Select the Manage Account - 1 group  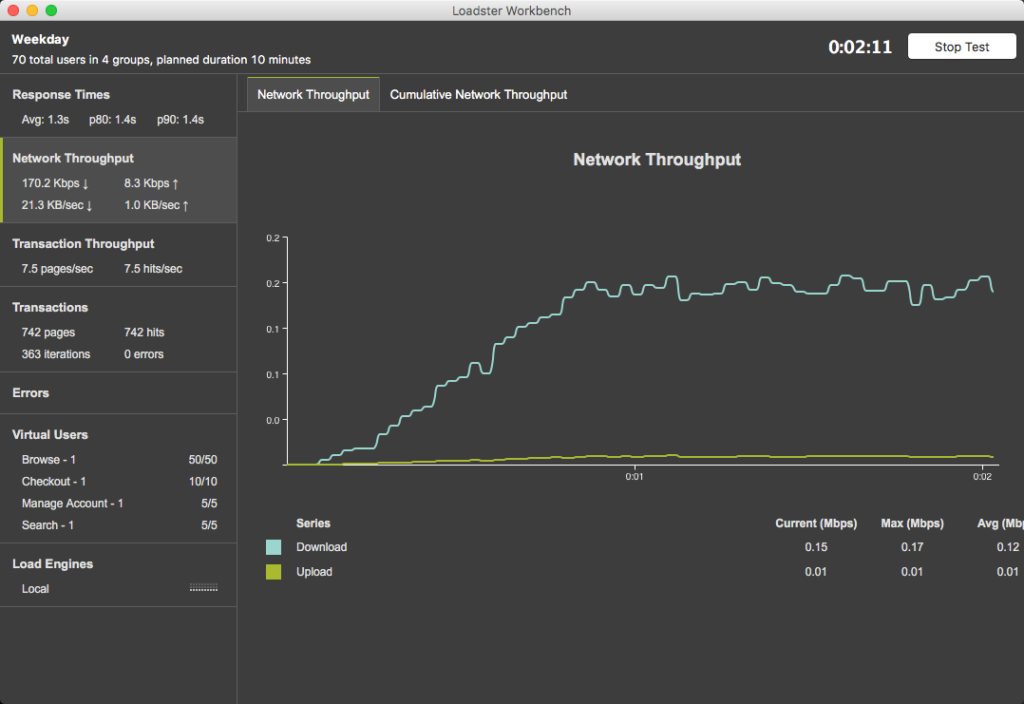click(72, 503)
